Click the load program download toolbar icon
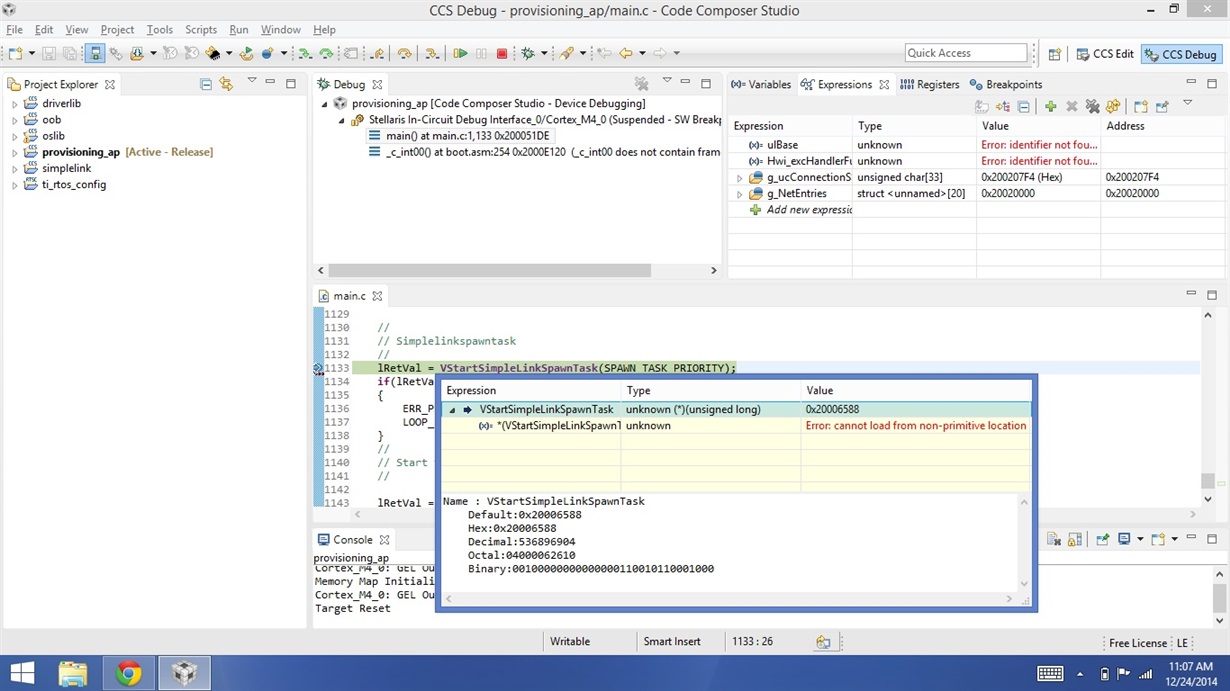This screenshot has height=691, width=1230. pos(138,53)
